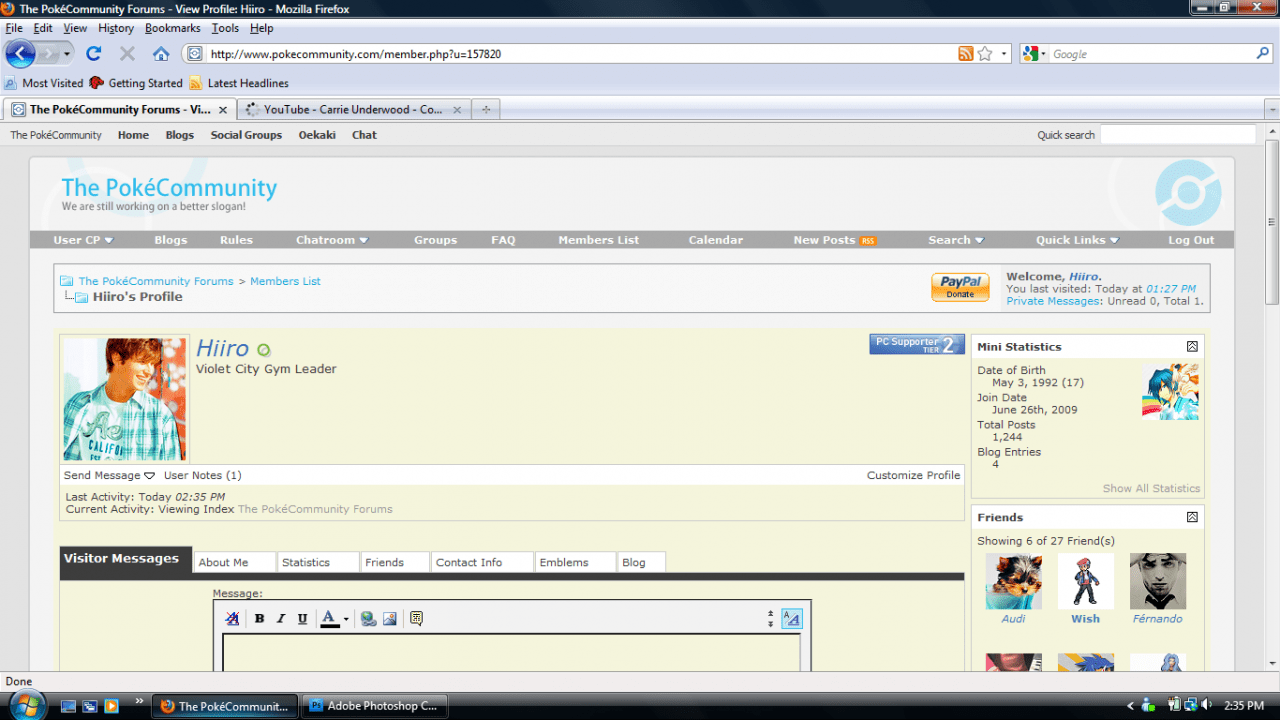The width and height of the screenshot is (1280, 720).
Task: Toggle italic formatting in message editor
Action: click(x=281, y=619)
